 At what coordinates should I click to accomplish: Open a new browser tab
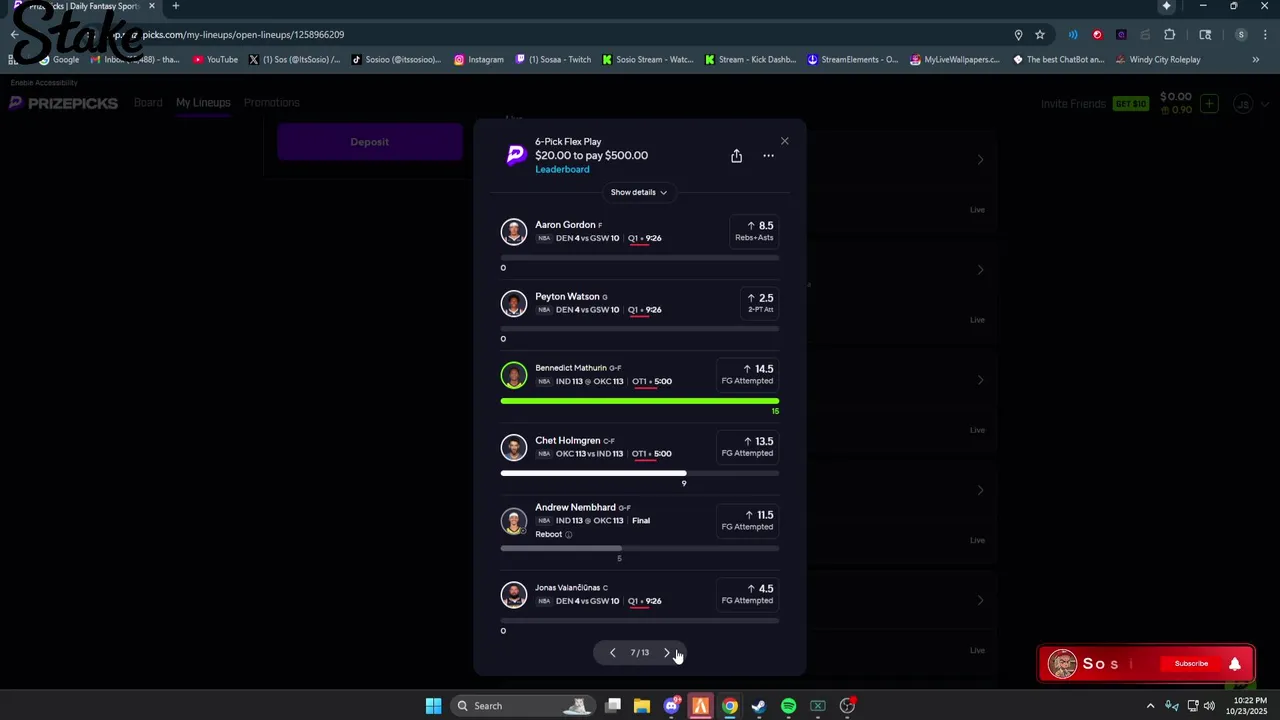(175, 6)
